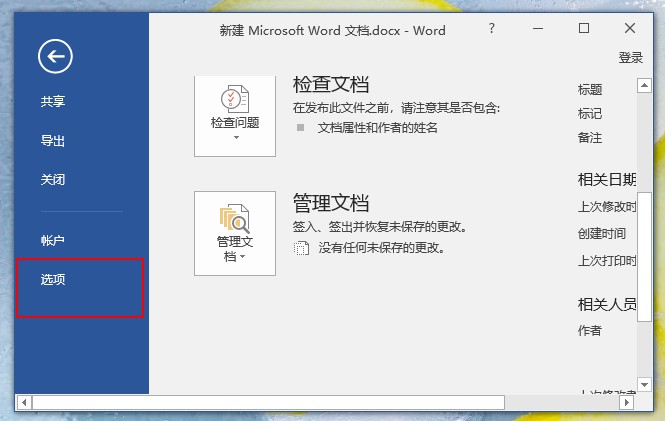Click the 没有任何未保存的更改 entry
665x421 pixels.
point(382,248)
